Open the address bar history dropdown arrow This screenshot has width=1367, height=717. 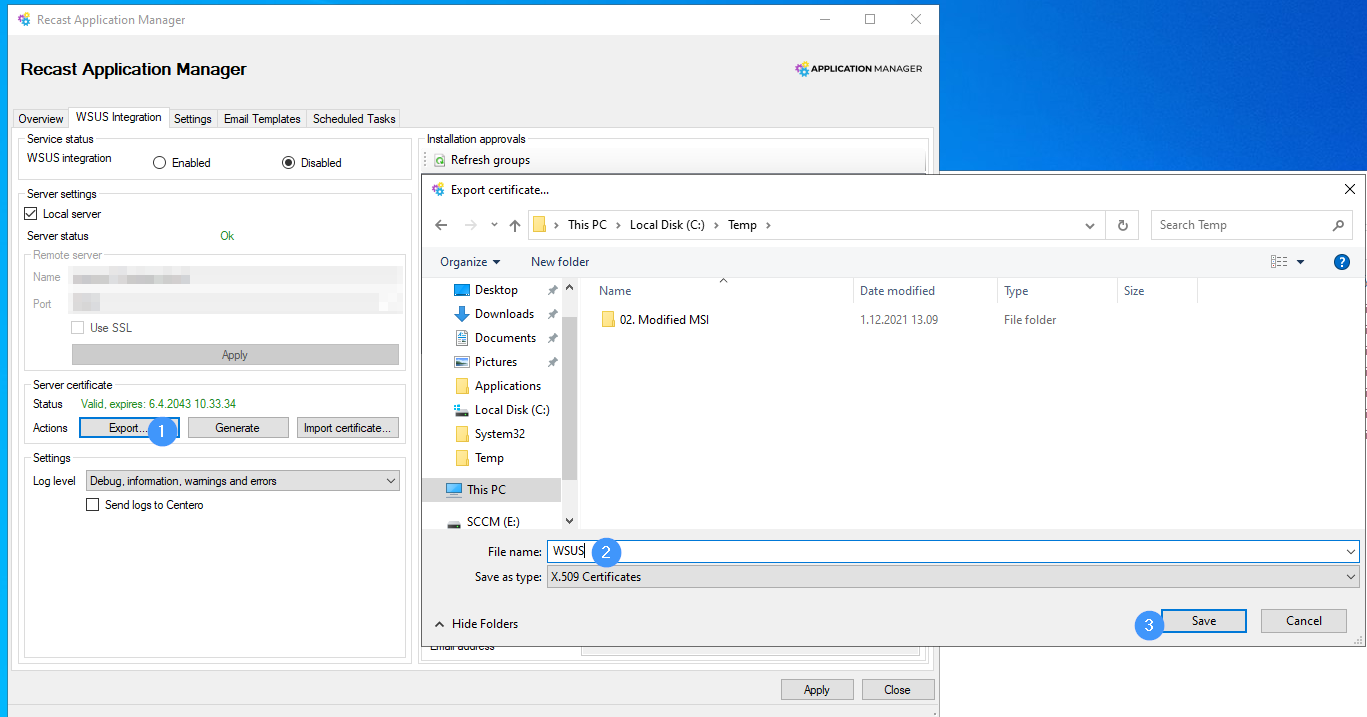click(1090, 226)
